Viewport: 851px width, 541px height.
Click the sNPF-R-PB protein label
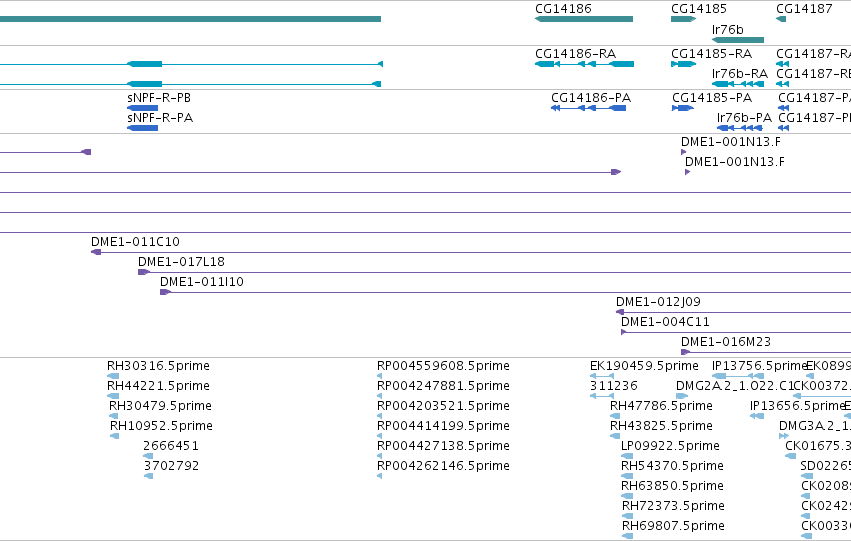point(159,98)
